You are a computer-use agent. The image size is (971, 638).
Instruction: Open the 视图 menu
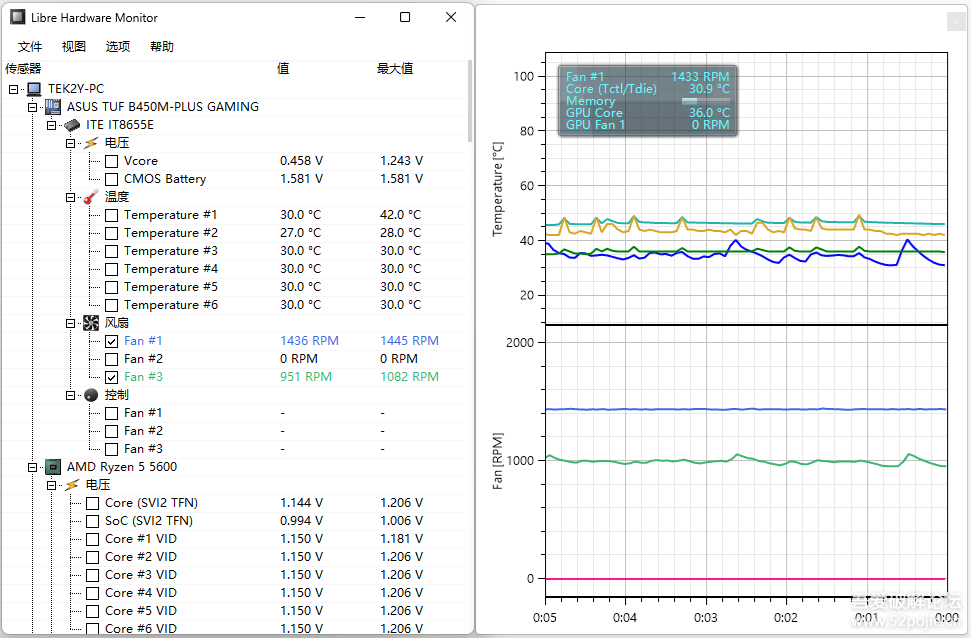pos(73,45)
